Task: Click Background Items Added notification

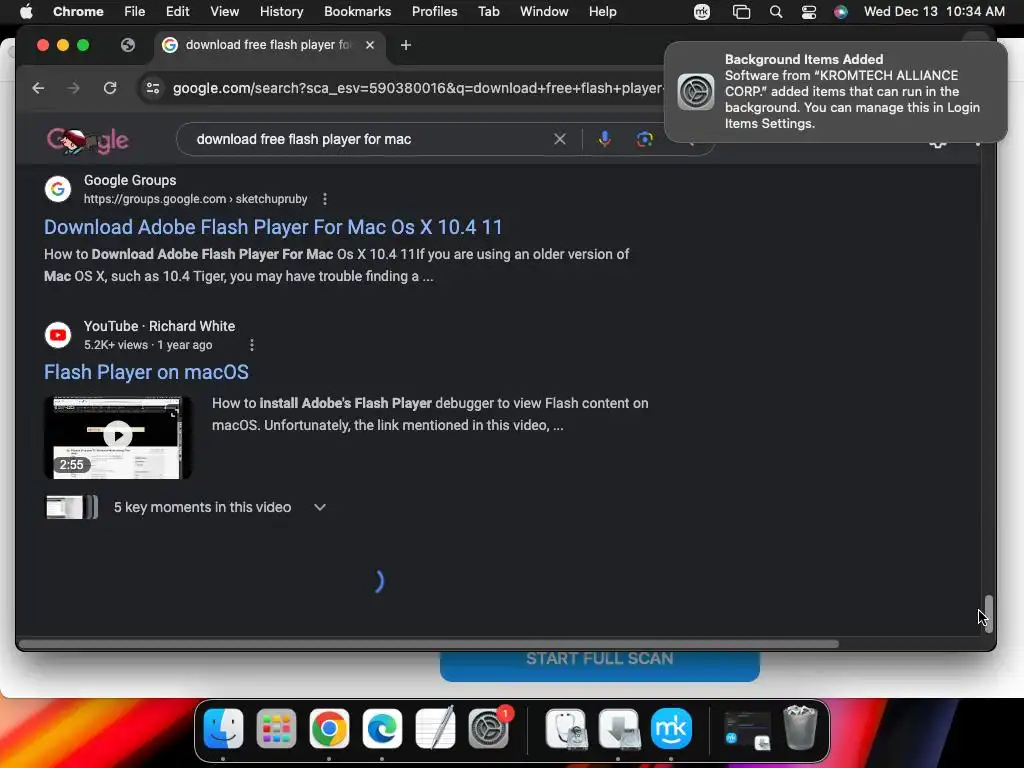Action: pyautogui.click(x=835, y=91)
